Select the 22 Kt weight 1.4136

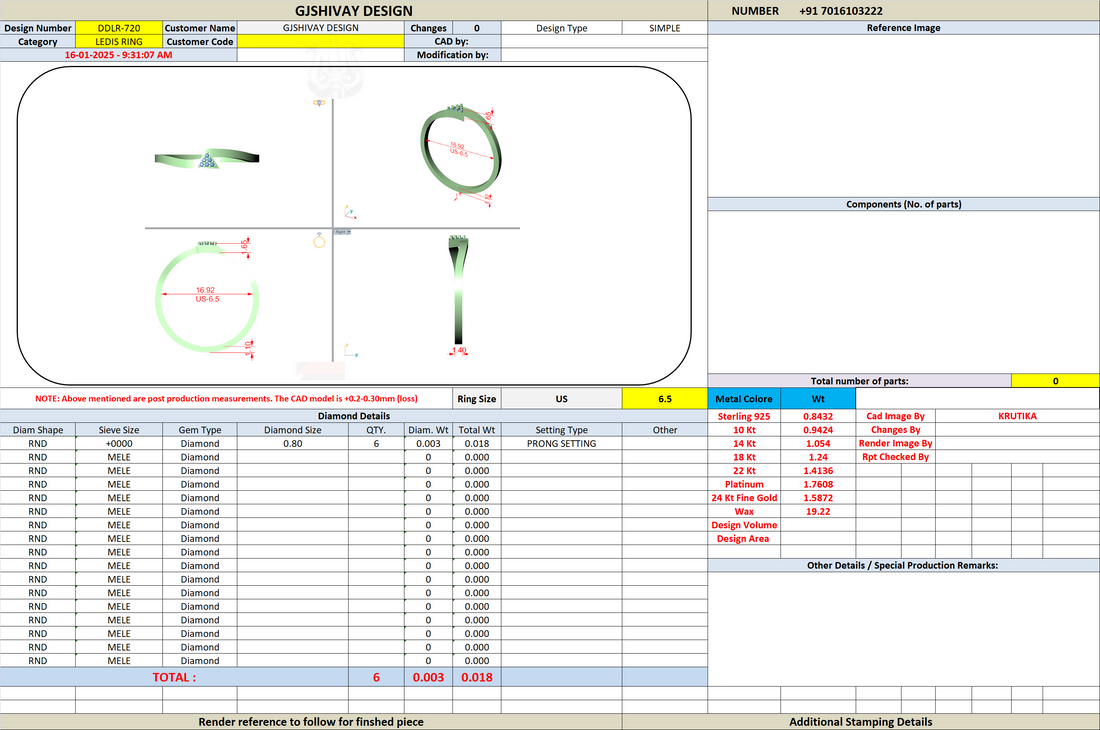point(818,471)
